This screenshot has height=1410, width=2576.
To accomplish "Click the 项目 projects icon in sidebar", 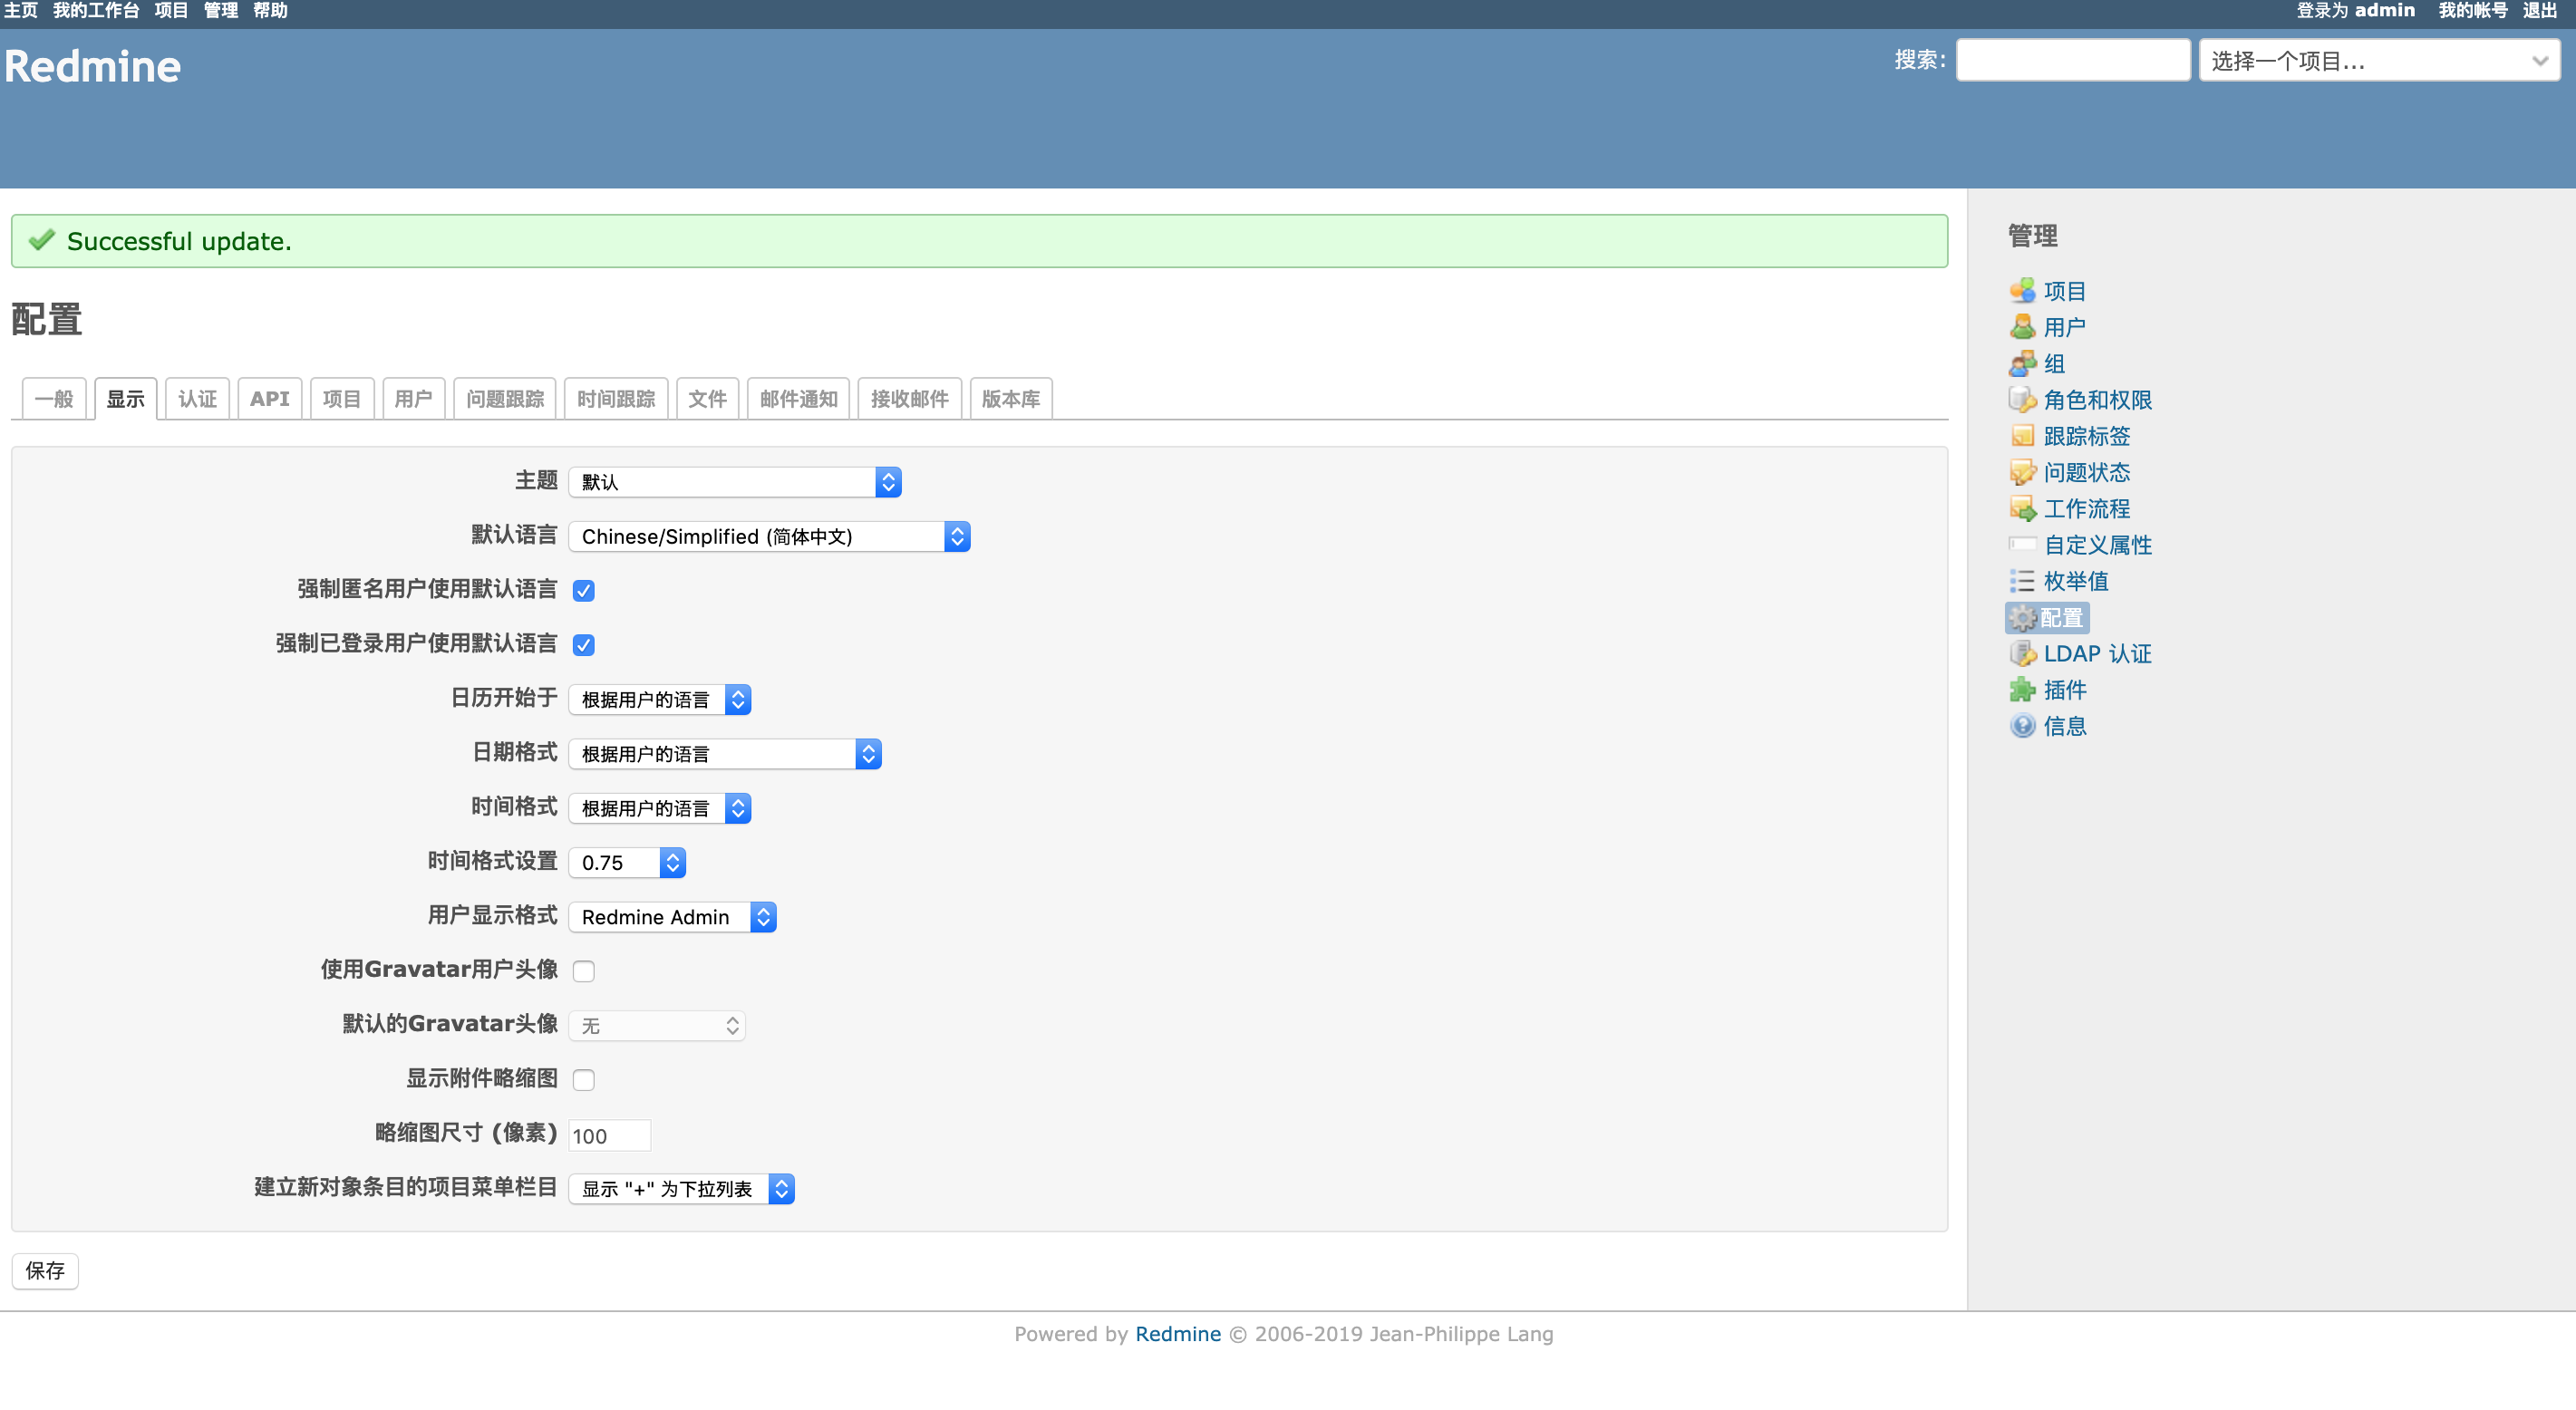I will [x=2021, y=291].
